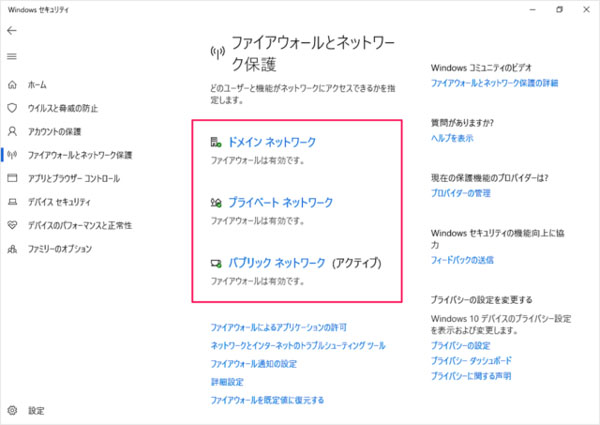This screenshot has height=425, width=600.
Task: Click the (アクティブ) label beside public network
Action: point(356,263)
